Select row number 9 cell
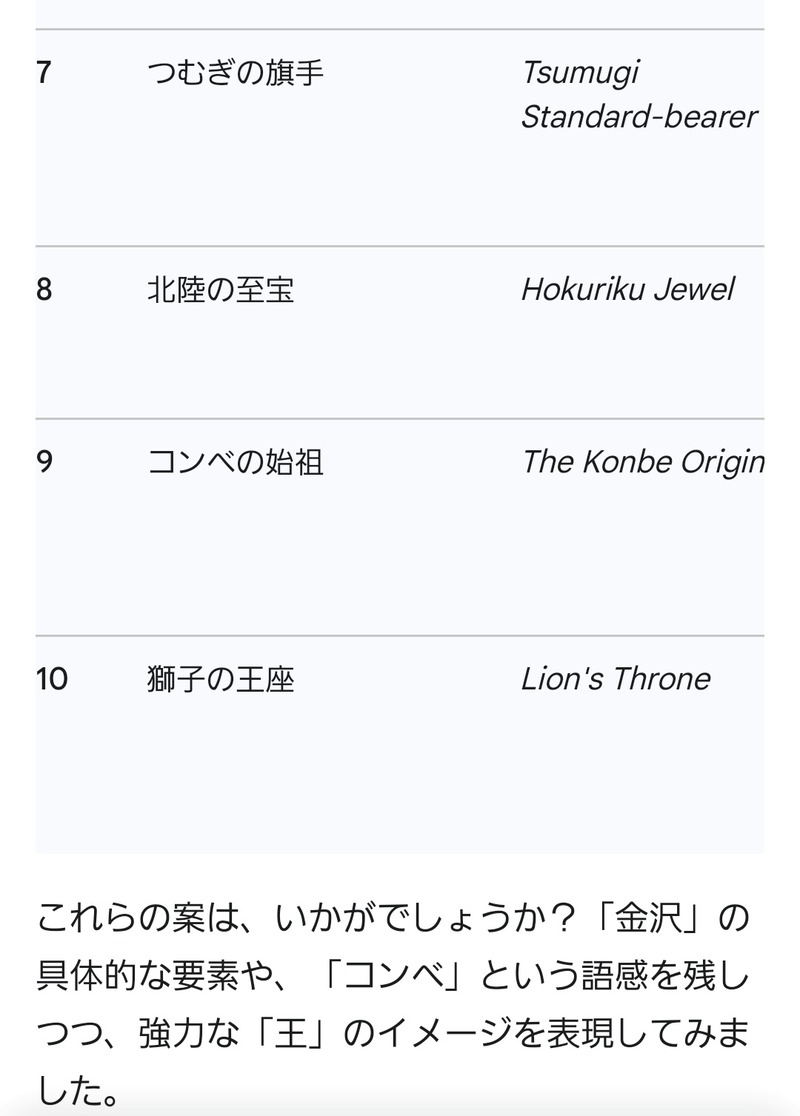 43,462
